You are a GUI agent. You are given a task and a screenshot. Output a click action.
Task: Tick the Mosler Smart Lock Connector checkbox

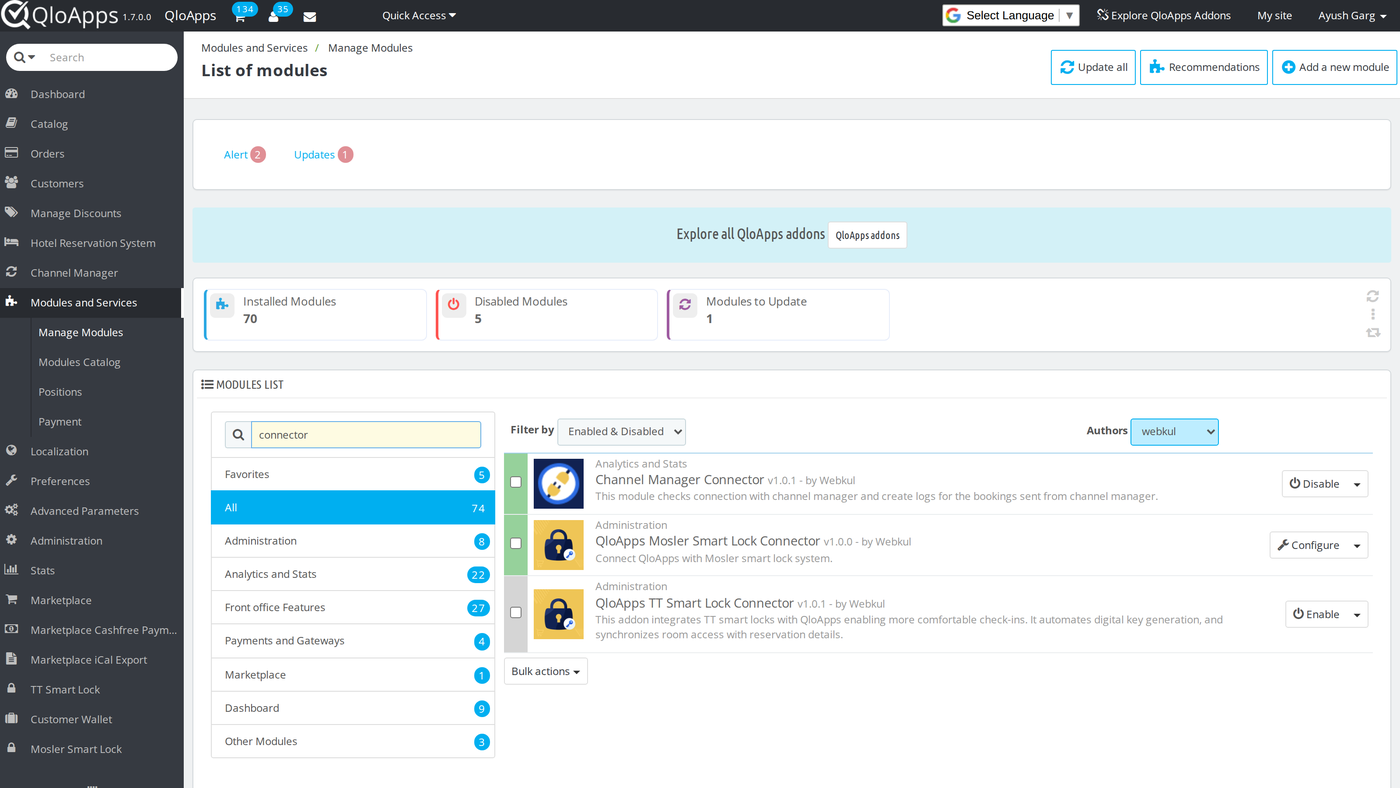[516, 543]
